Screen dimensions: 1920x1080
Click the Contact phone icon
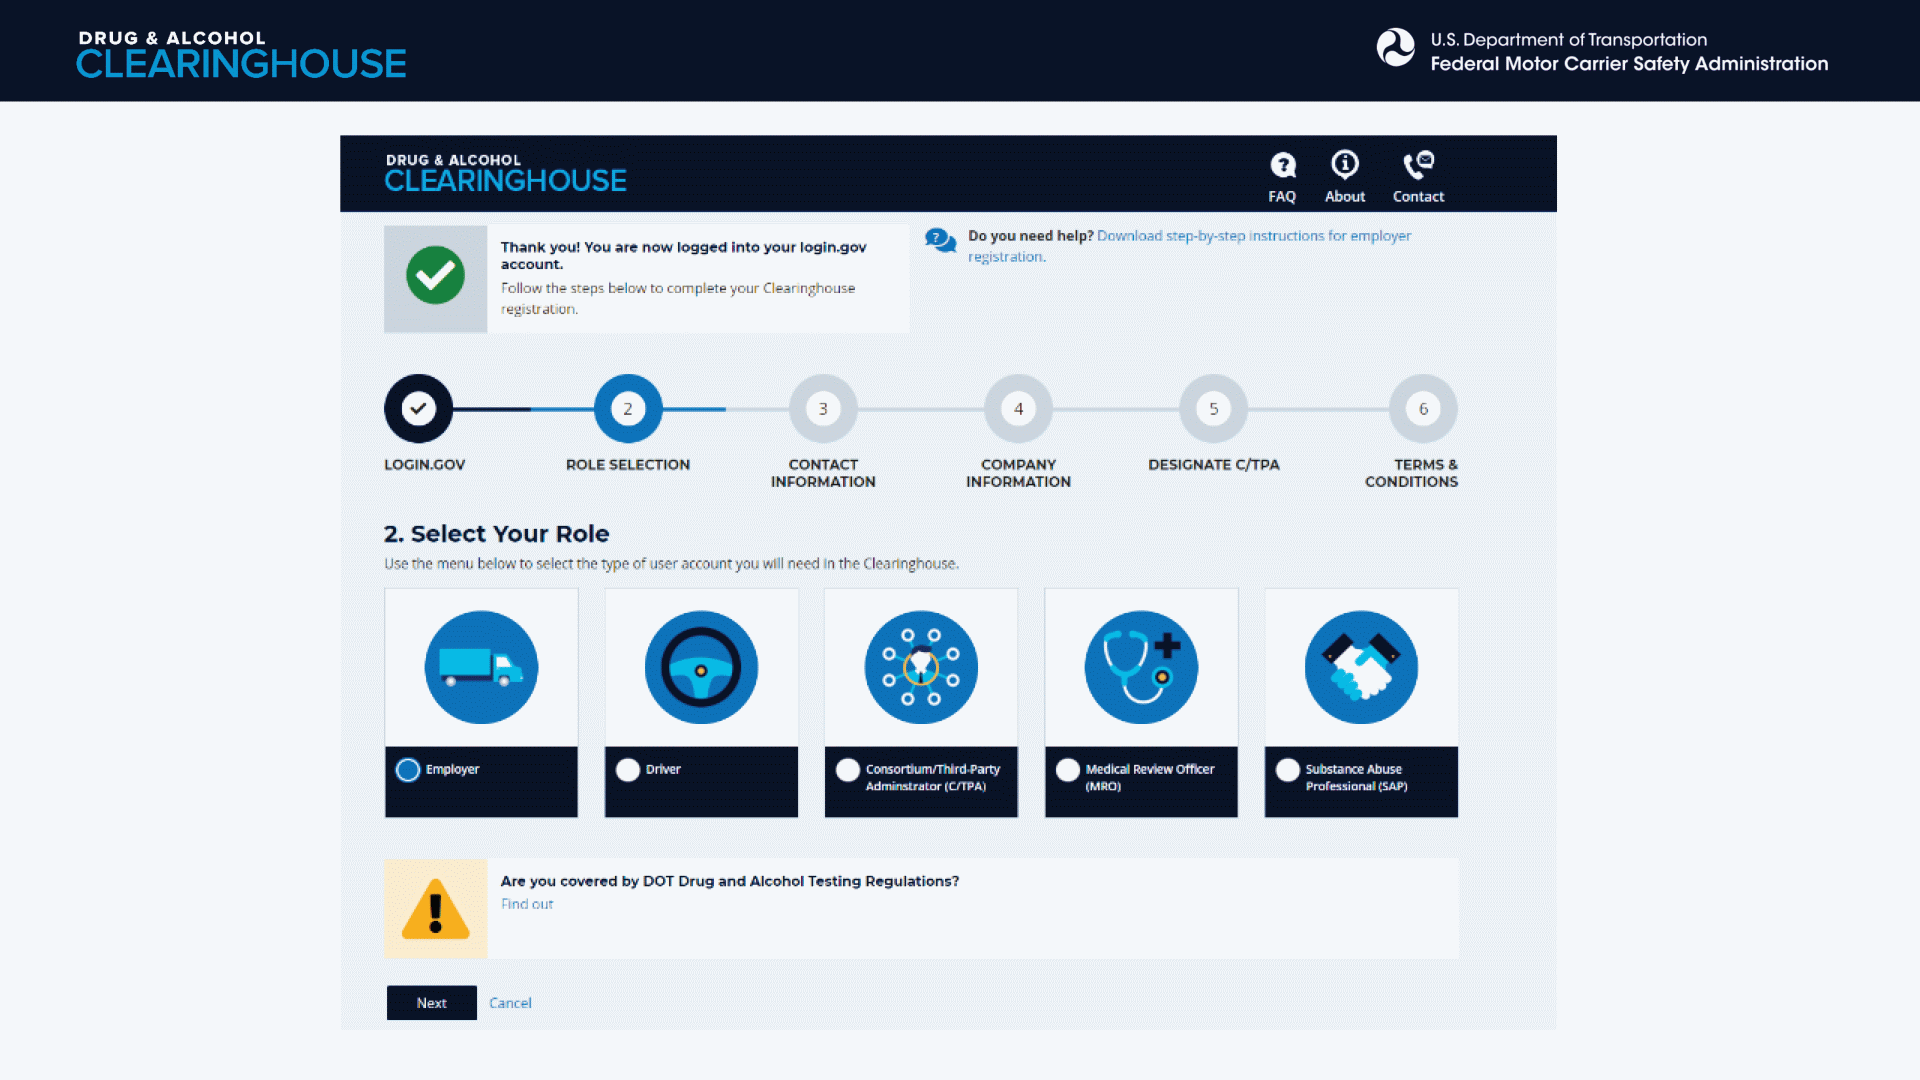[1417, 164]
